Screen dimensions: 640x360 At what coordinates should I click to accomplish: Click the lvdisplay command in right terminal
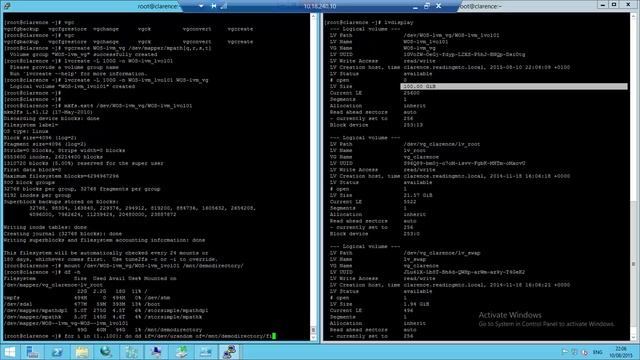coord(398,22)
